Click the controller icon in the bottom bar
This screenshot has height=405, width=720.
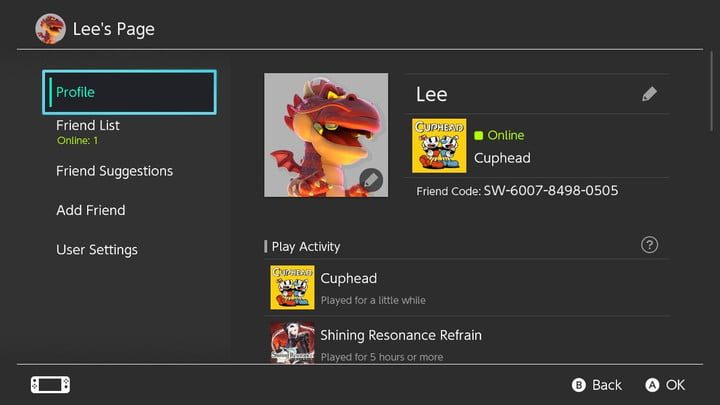coord(49,384)
